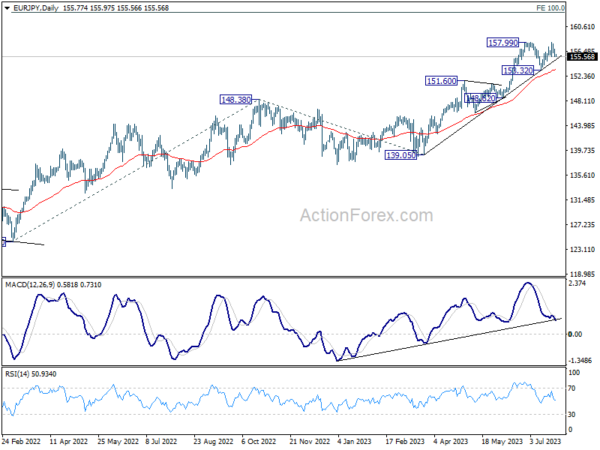The width and height of the screenshot is (600, 450).
Task: Click the MACD 0.00 scale value
Action: coord(576,334)
